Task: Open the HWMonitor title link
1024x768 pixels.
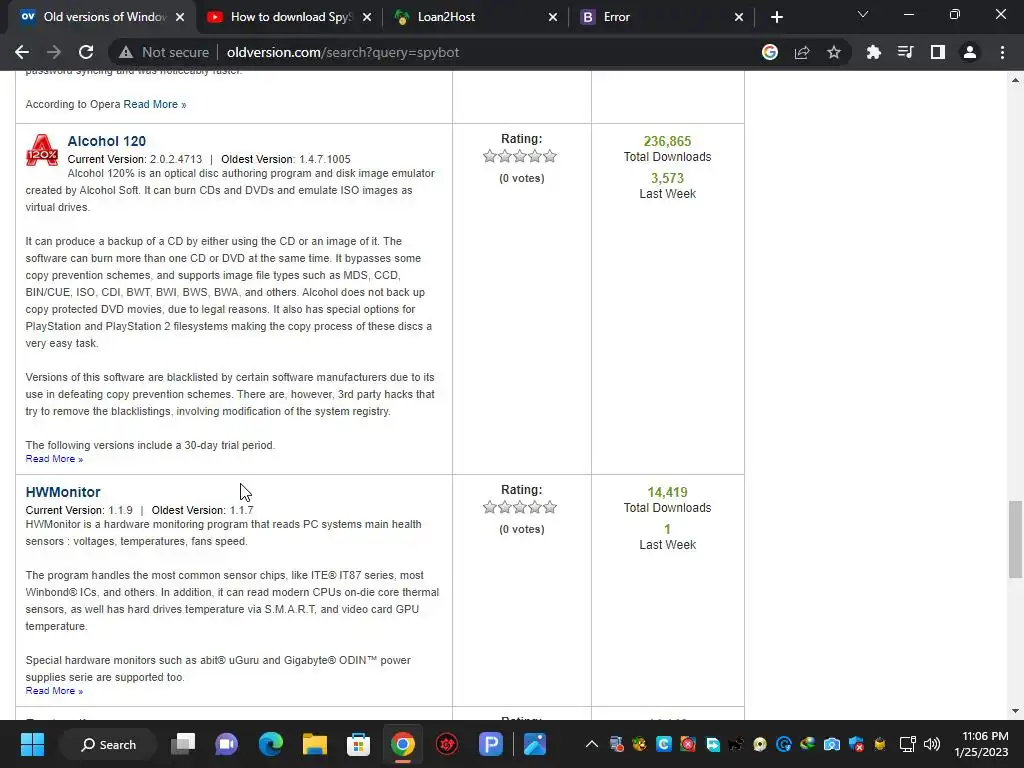Action: (x=63, y=492)
